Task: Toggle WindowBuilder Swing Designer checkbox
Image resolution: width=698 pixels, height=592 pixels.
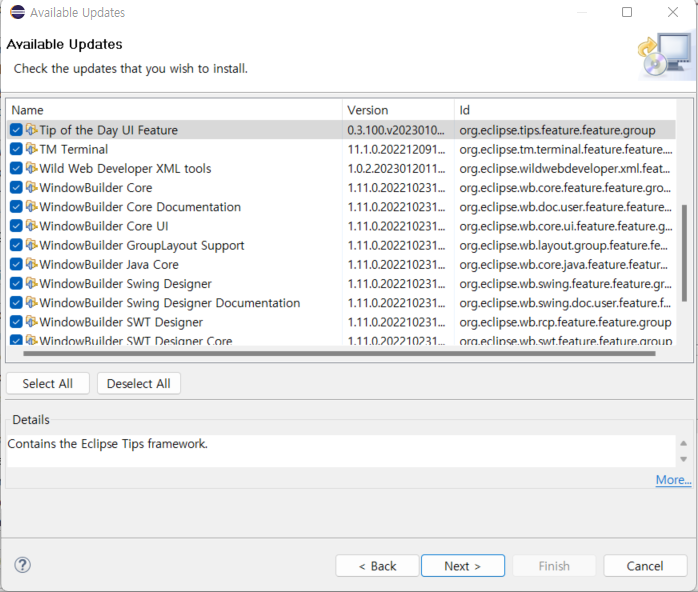Action: 16,283
